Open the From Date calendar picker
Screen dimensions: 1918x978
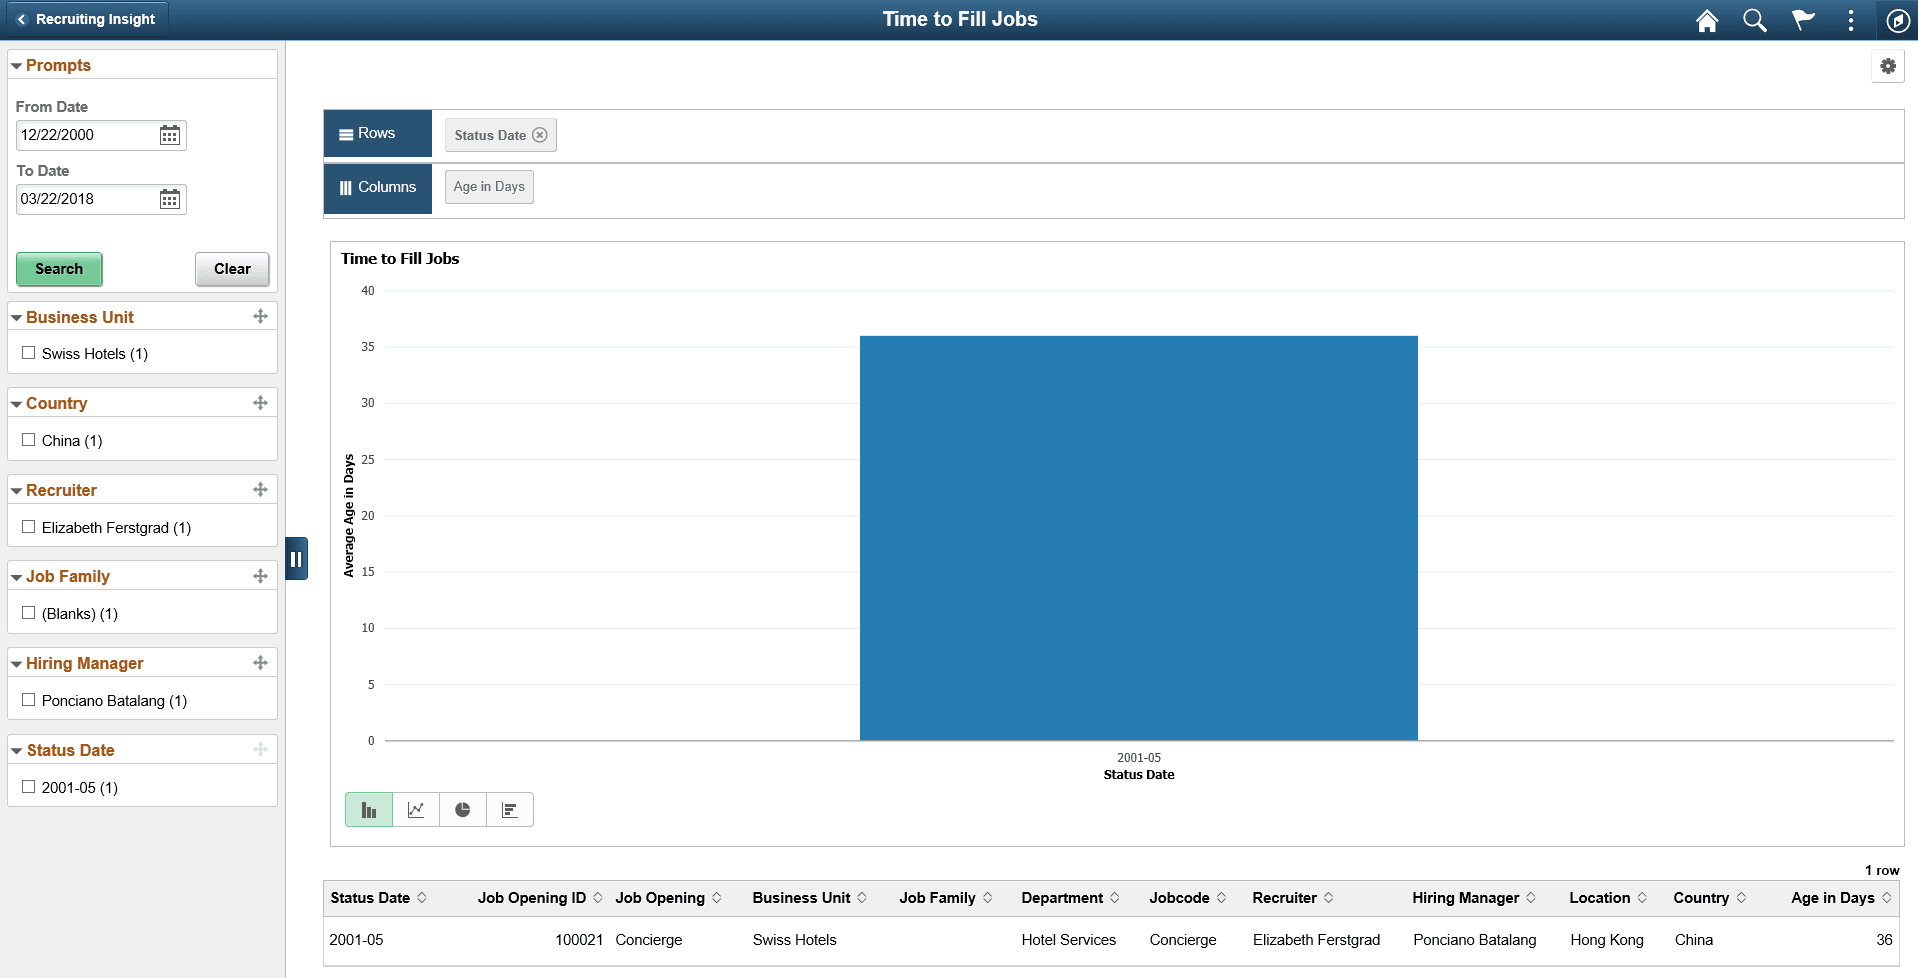click(169, 135)
